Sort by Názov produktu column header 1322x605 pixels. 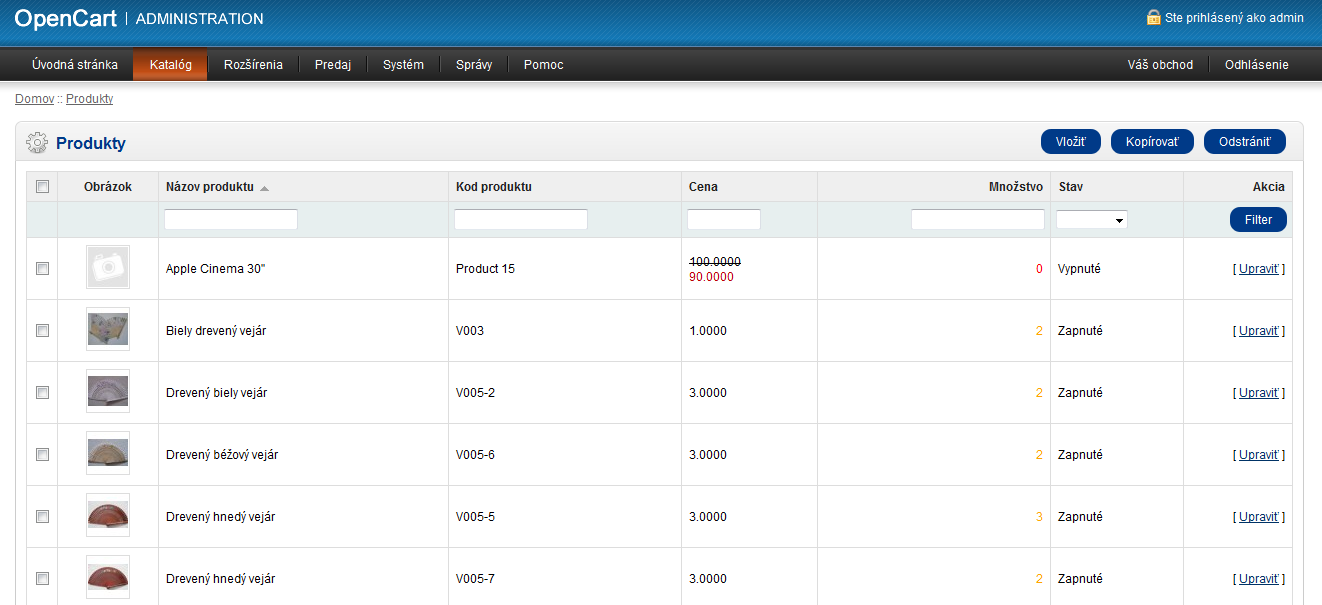(210, 187)
